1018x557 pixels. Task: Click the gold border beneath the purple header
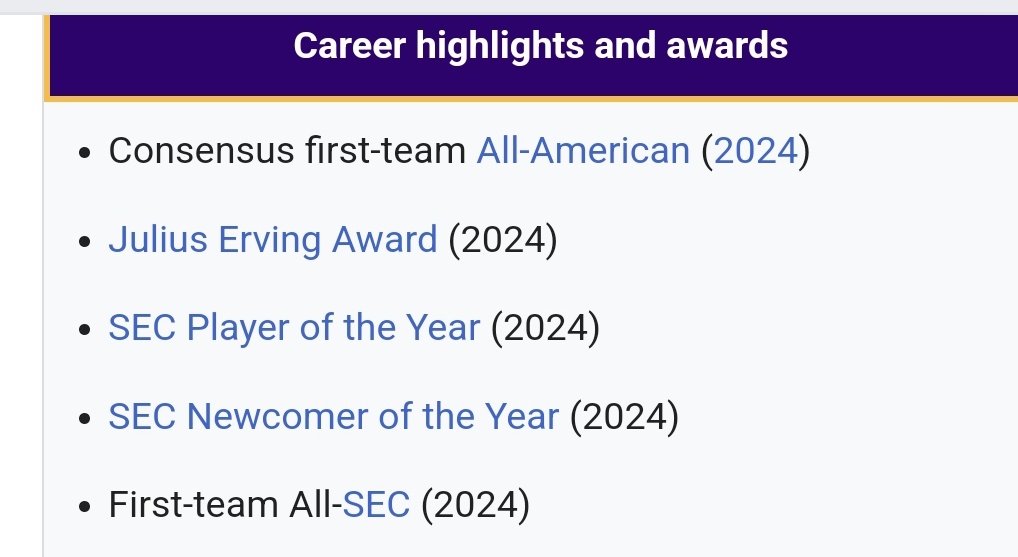(x=532, y=99)
